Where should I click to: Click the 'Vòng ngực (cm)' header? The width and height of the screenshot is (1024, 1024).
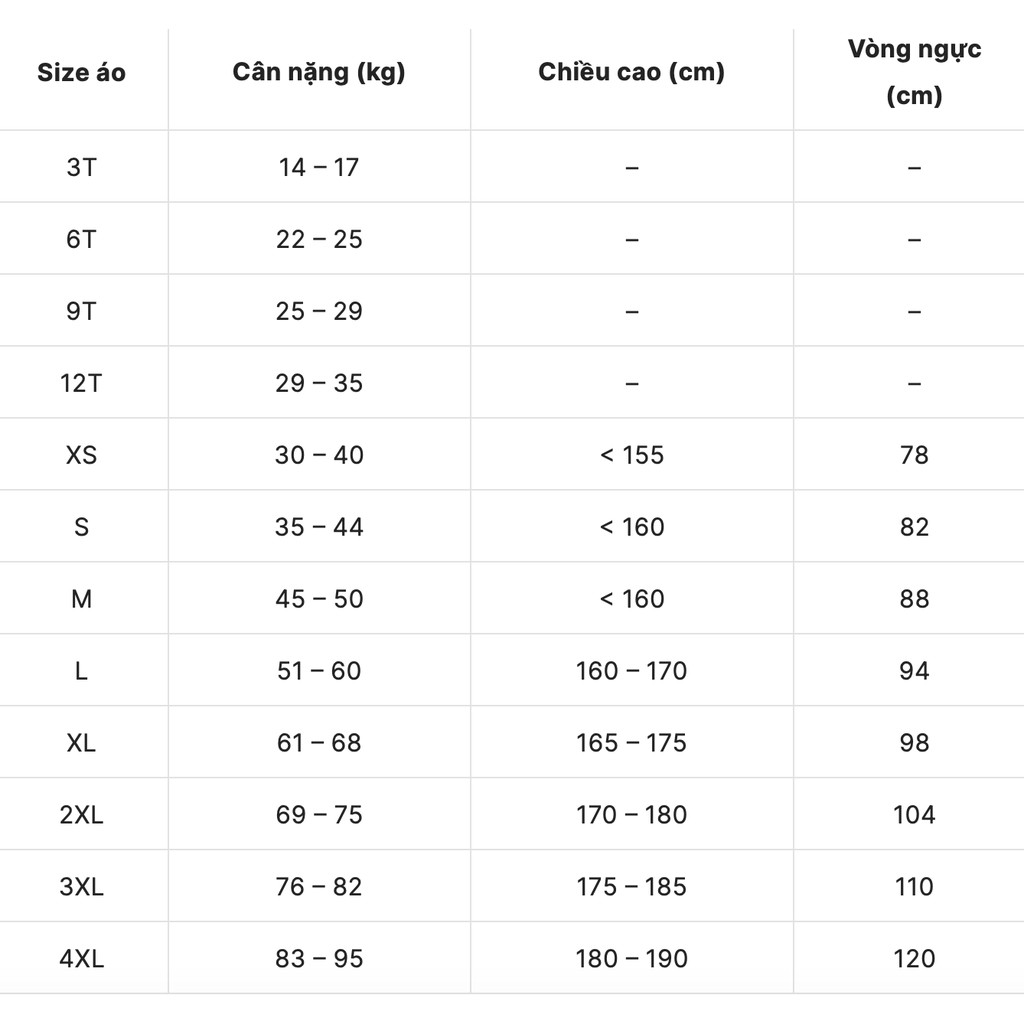pos(914,72)
